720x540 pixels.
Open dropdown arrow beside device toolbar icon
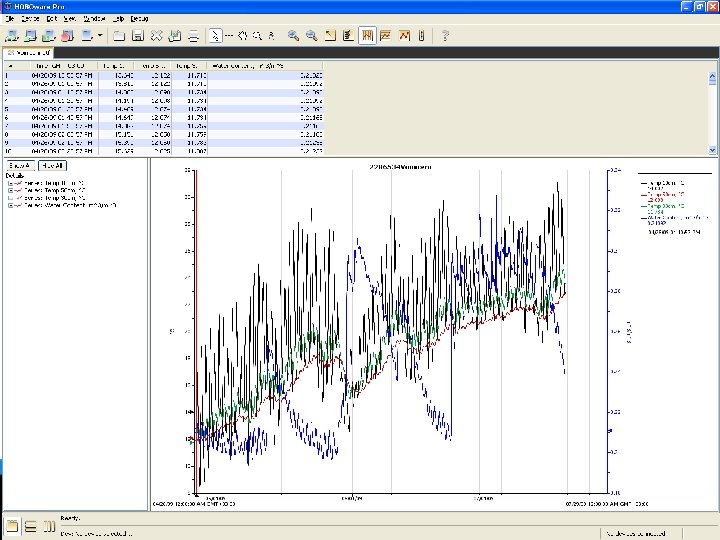100,36
